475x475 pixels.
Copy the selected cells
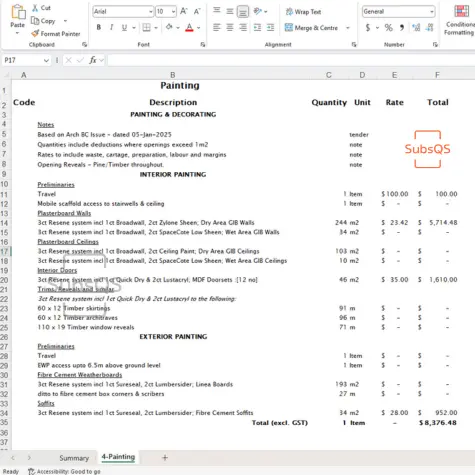click(43, 21)
